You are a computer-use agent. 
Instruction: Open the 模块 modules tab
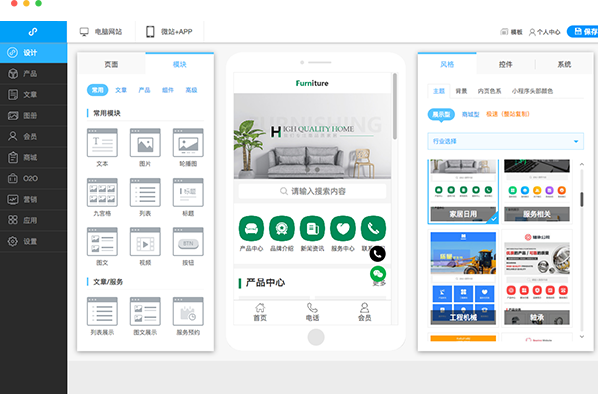click(180, 64)
